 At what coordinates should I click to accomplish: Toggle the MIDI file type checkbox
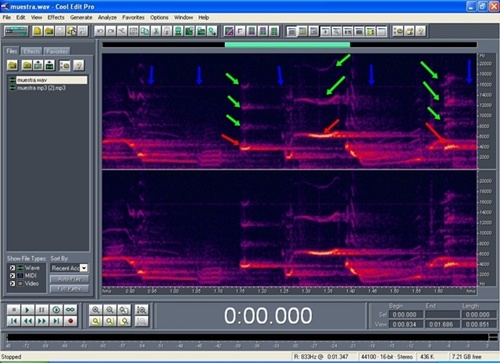12,276
